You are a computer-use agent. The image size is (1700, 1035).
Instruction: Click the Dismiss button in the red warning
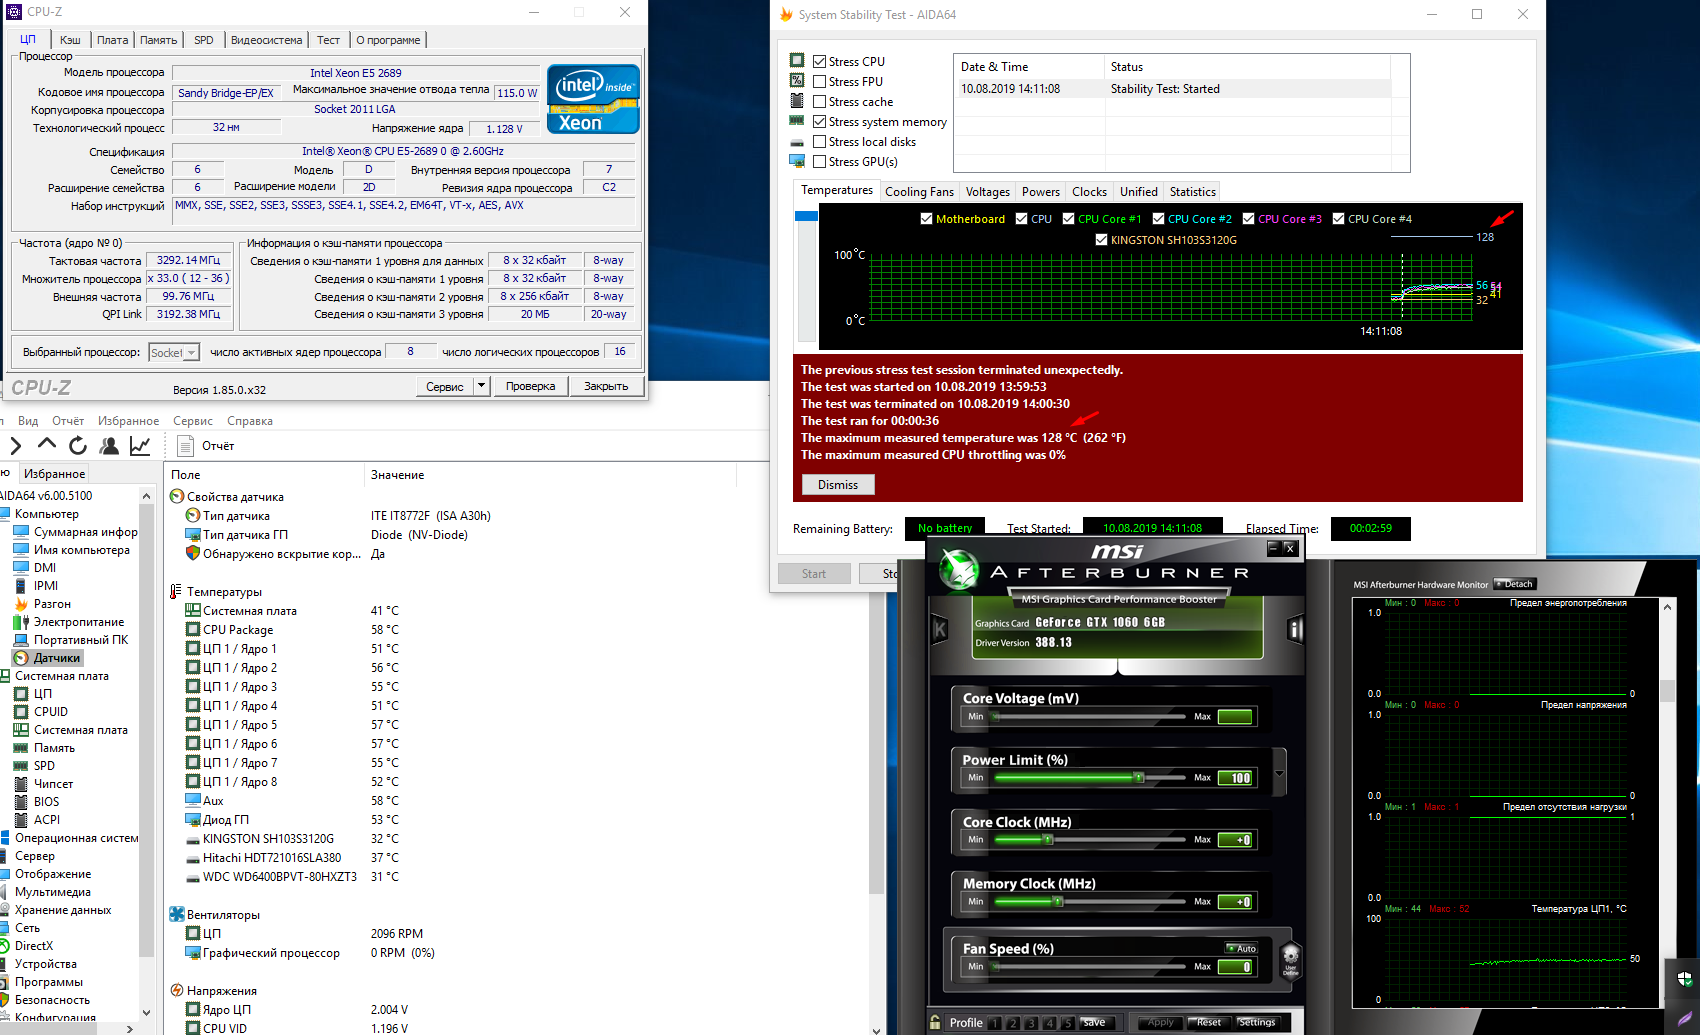[x=838, y=485]
